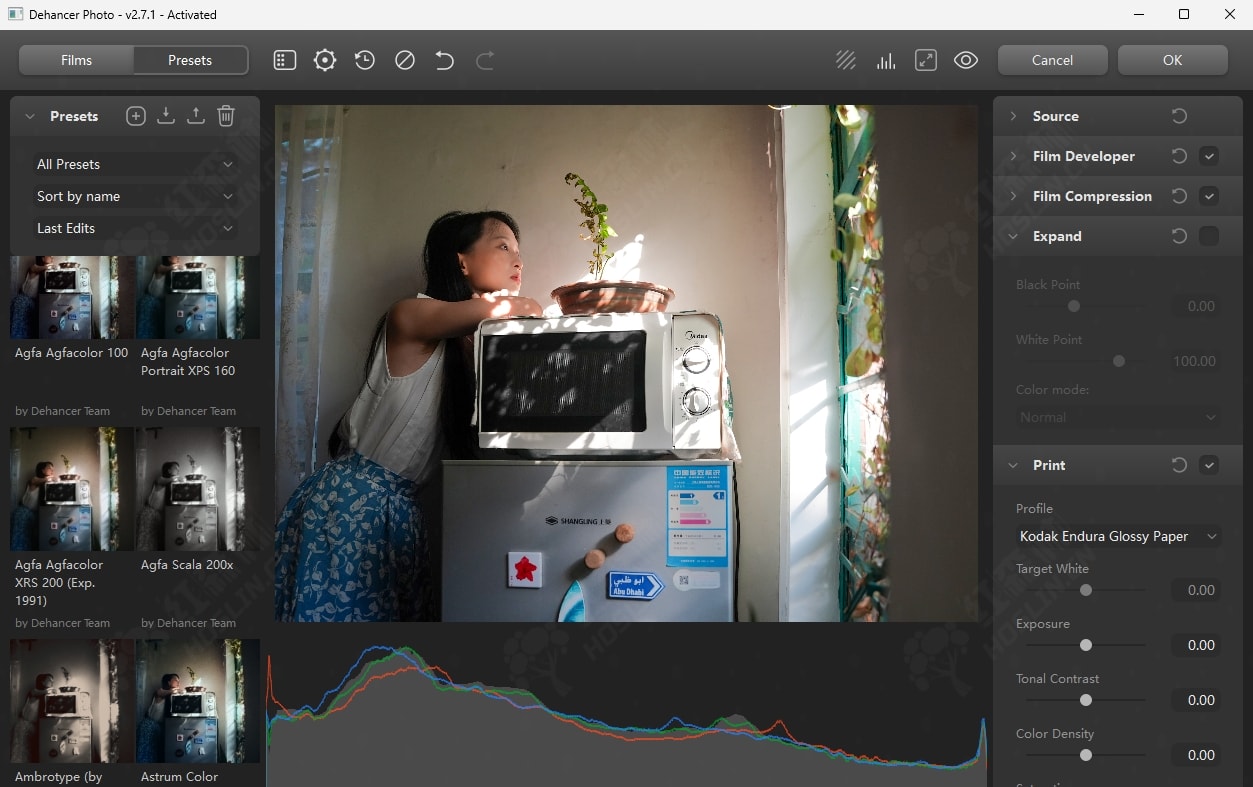
Task: Confirm edits with the OK button
Action: click(x=1172, y=60)
